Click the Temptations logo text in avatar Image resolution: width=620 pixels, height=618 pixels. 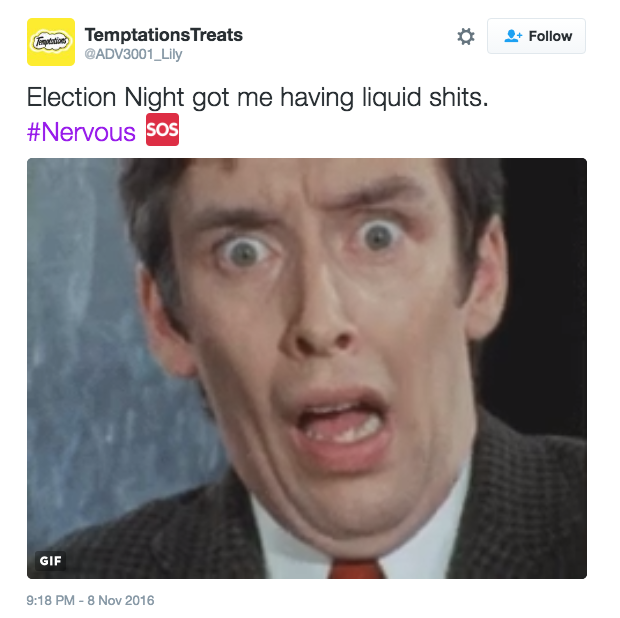point(51,42)
